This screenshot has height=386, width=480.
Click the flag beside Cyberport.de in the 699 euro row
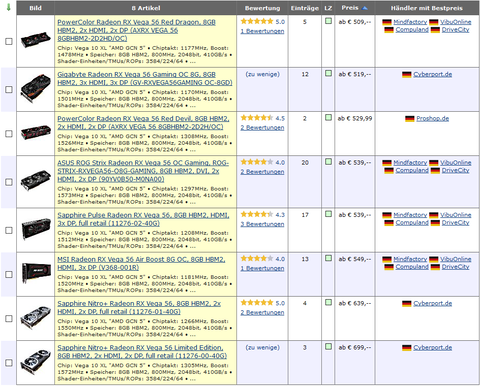tap(407, 348)
